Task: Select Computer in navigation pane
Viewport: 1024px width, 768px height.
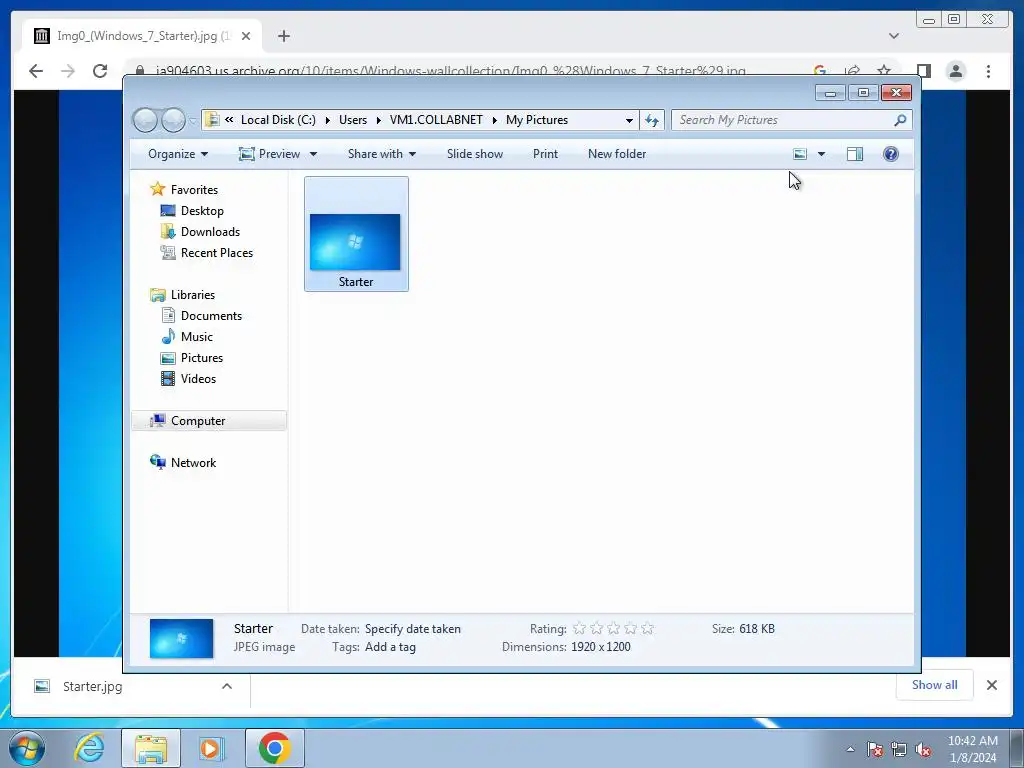Action: 198,421
